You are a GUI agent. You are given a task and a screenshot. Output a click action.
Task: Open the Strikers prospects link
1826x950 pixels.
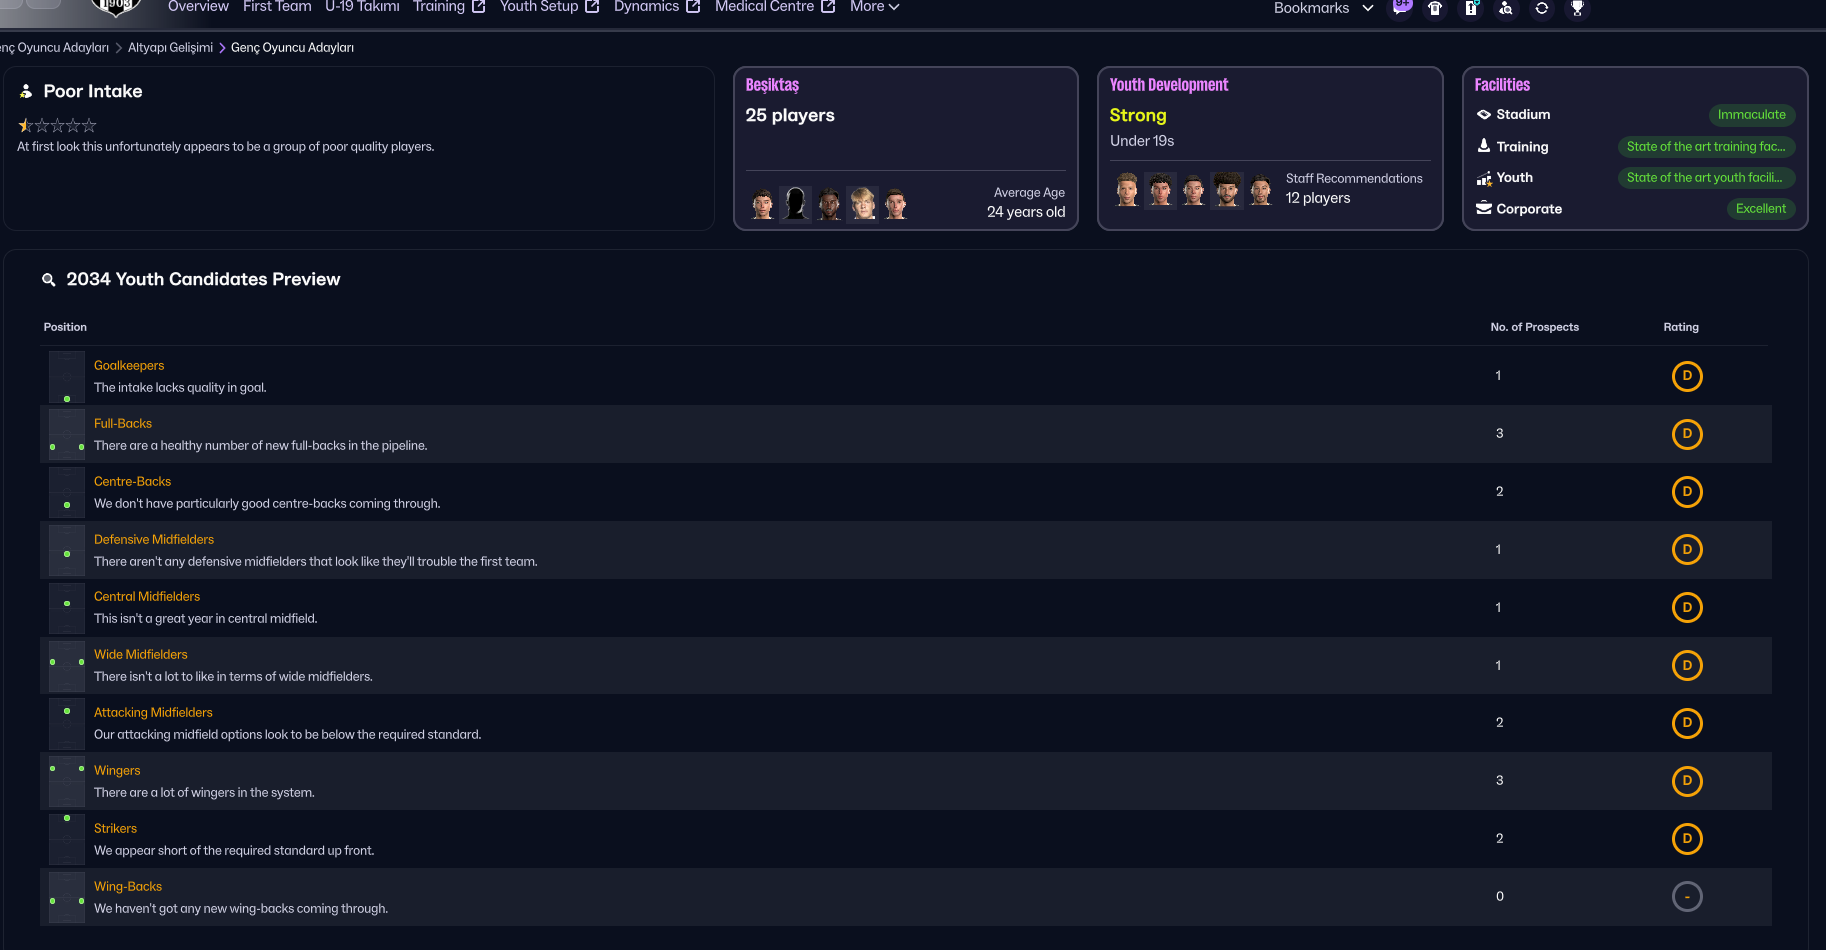coord(115,829)
